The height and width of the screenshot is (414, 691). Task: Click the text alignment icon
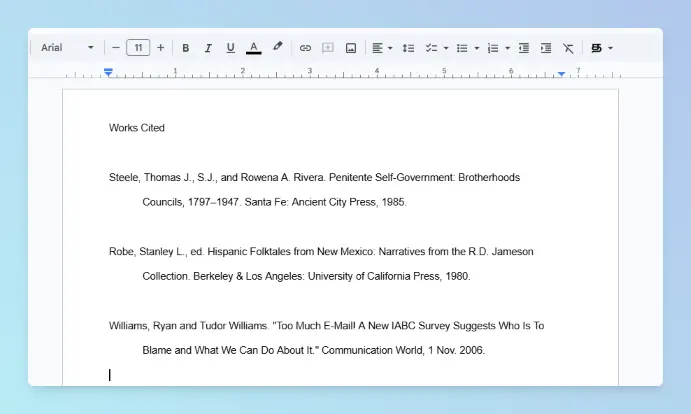coord(377,48)
